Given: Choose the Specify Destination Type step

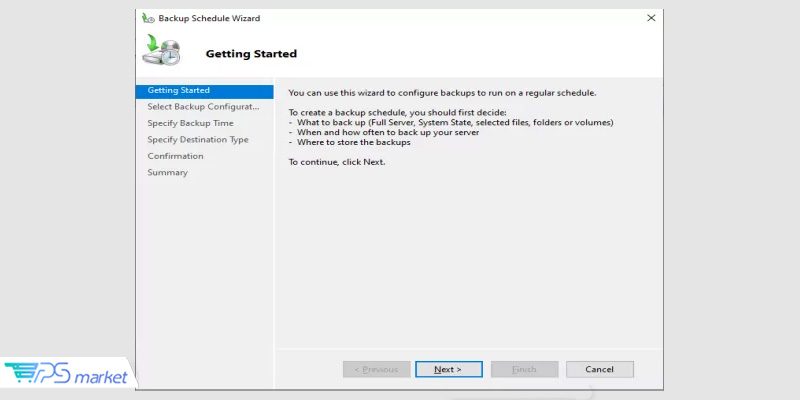Looking at the screenshot, I should (198, 140).
